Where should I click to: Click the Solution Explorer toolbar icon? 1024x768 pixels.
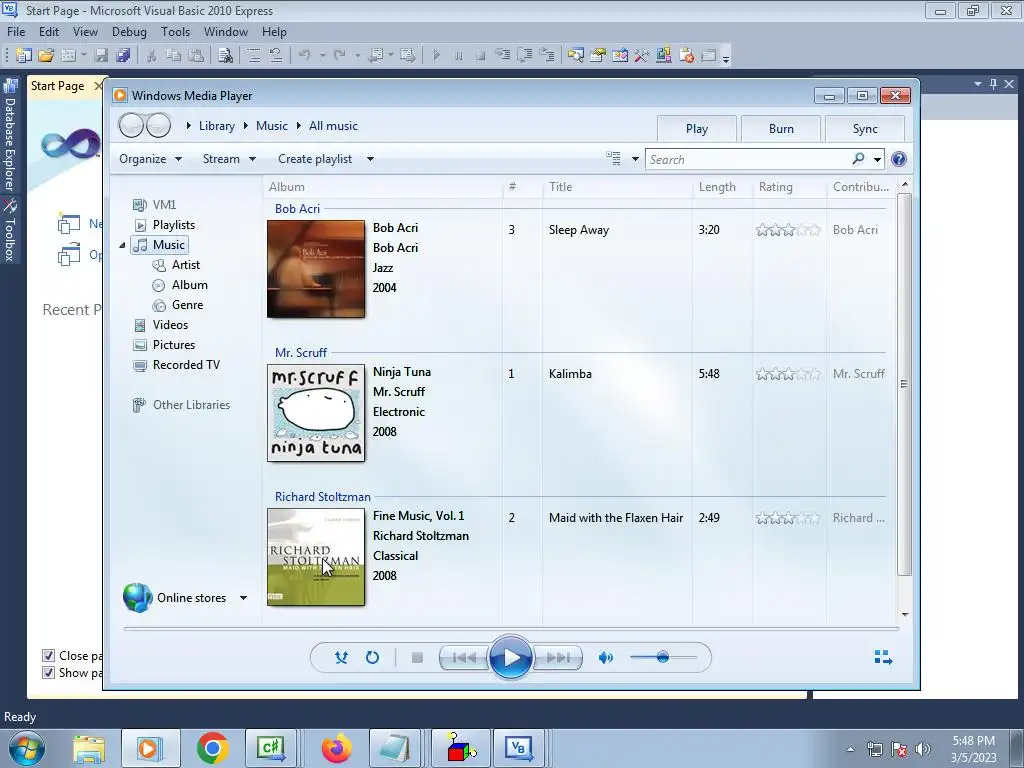[x=575, y=56]
